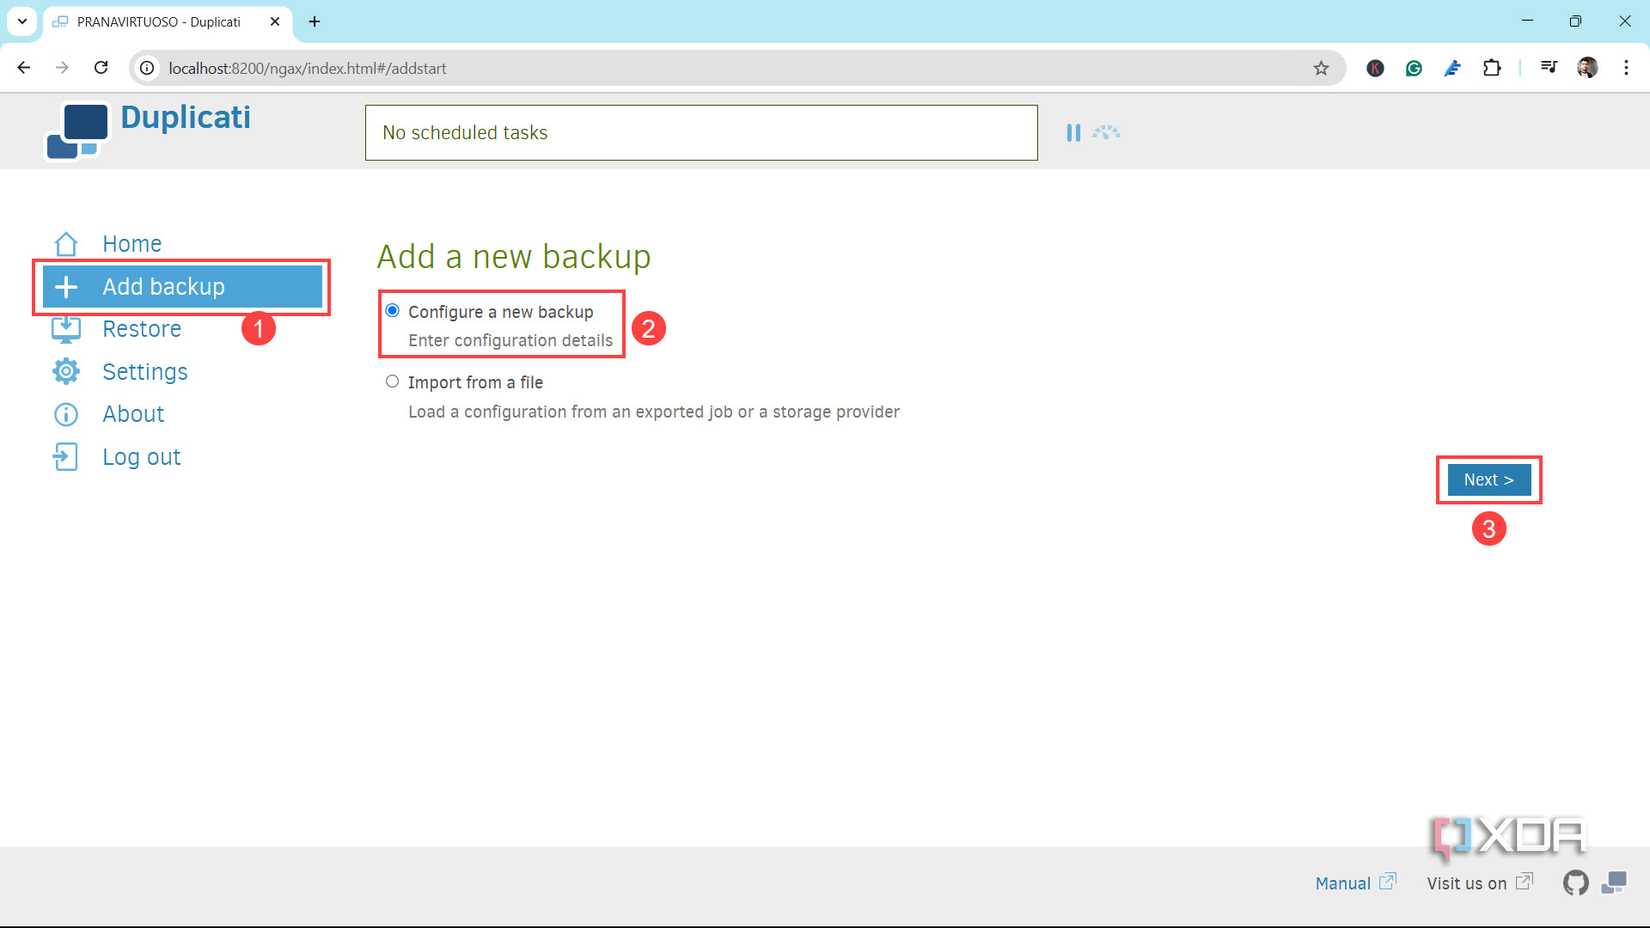This screenshot has height=928, width=1650.
Task: Click the Duplicati logo in the header
Action: (77, 131)
